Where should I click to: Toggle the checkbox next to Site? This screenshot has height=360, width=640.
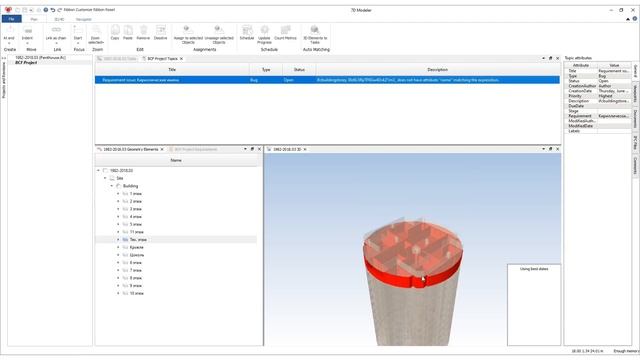(112, 178)
